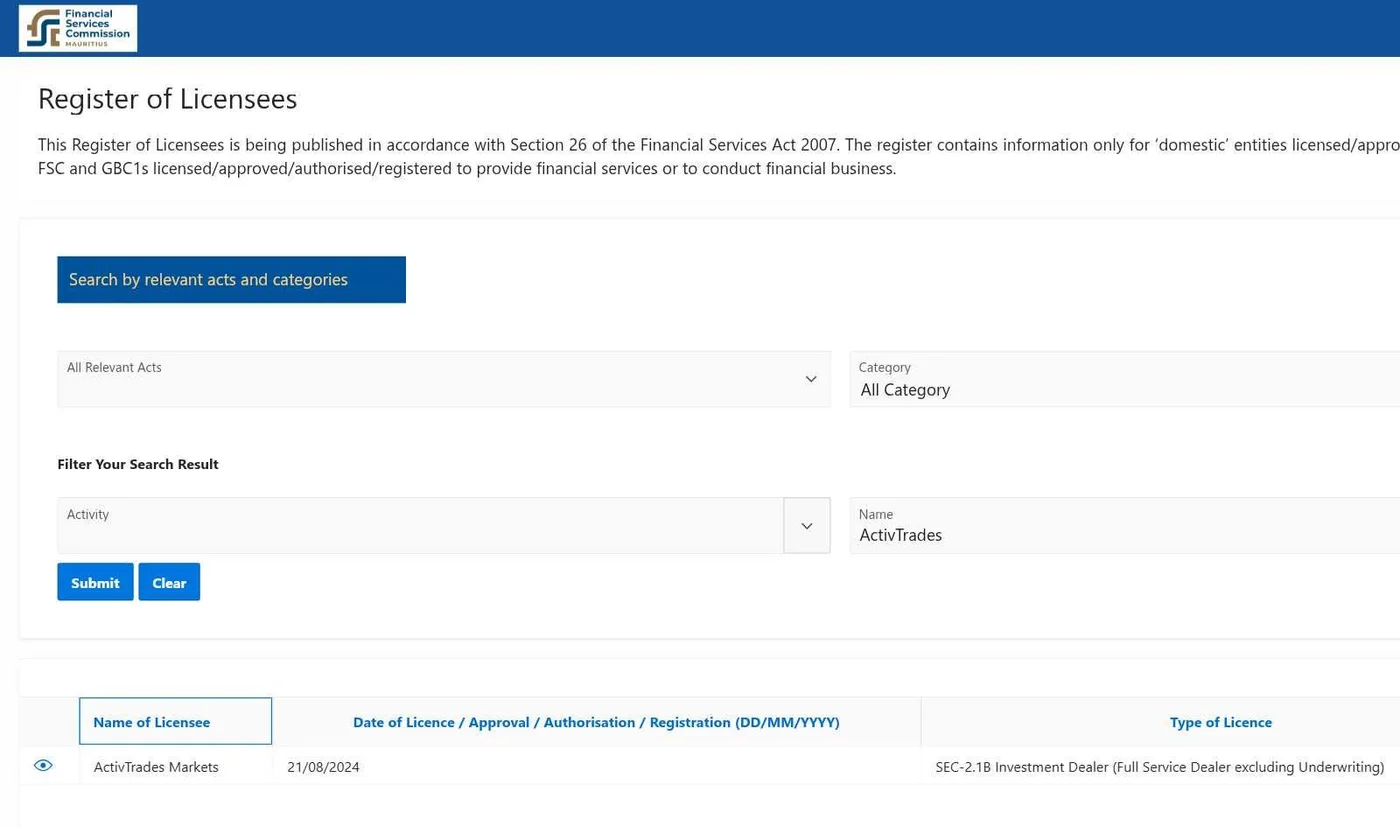
Task: Focus the Activity text field
Action: (421, 526)
